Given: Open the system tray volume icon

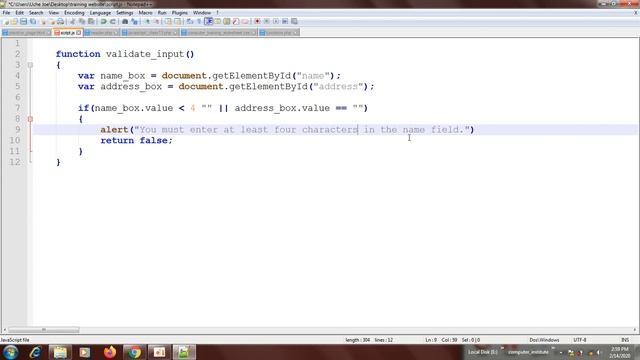Looking at the screenshot, I should [599, 352].
